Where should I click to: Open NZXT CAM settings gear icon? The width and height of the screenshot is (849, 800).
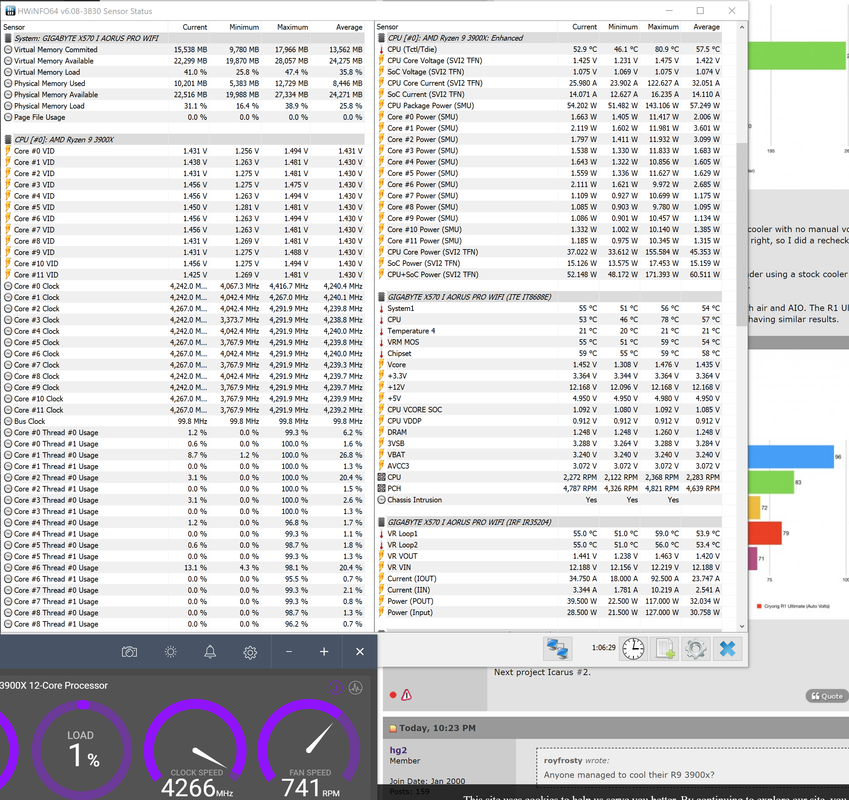pyautogui.click(x=250, y=652)
